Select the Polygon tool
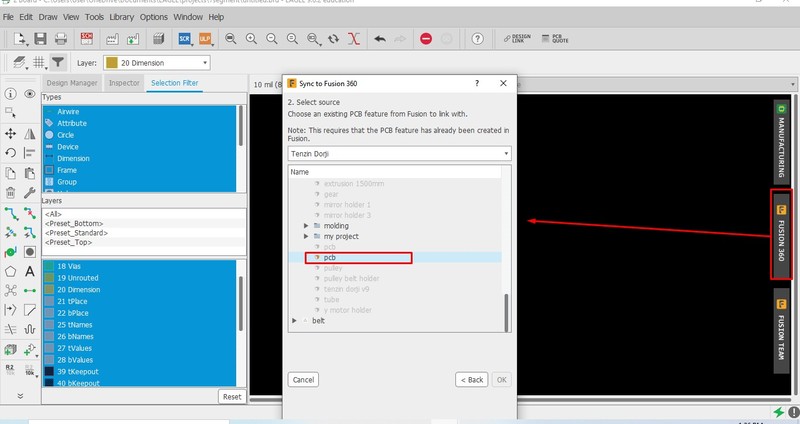 10,271
